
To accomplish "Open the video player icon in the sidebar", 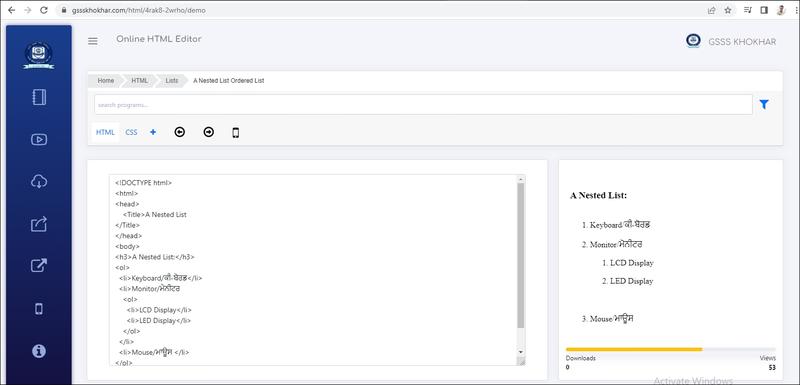I will pos(39,139).
